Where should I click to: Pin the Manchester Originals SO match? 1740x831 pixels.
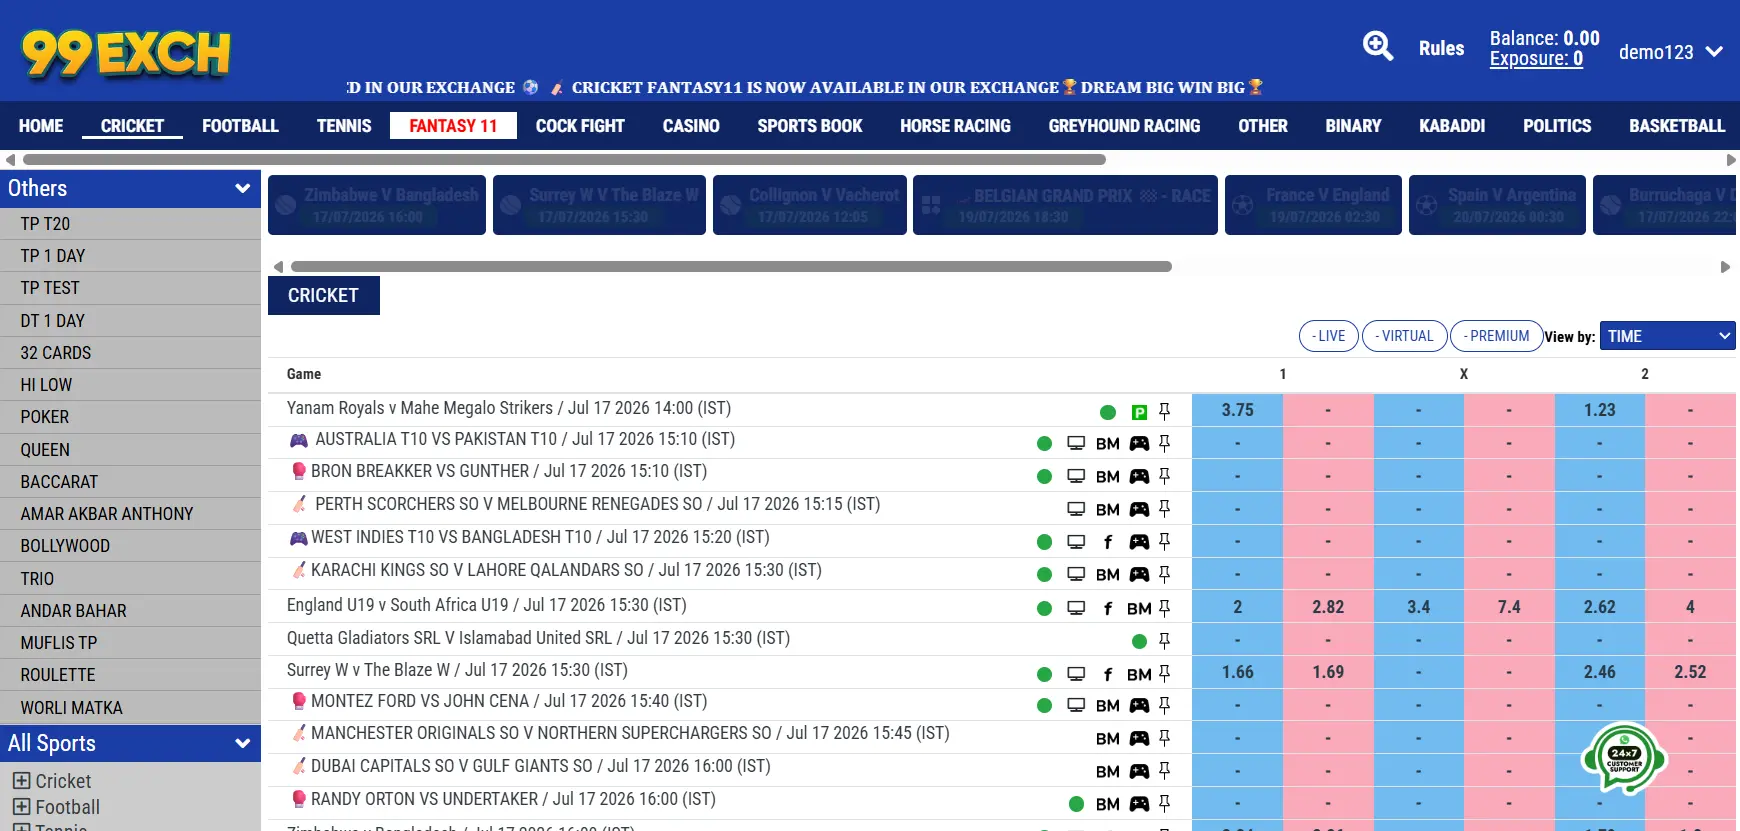pos(1164,738)
